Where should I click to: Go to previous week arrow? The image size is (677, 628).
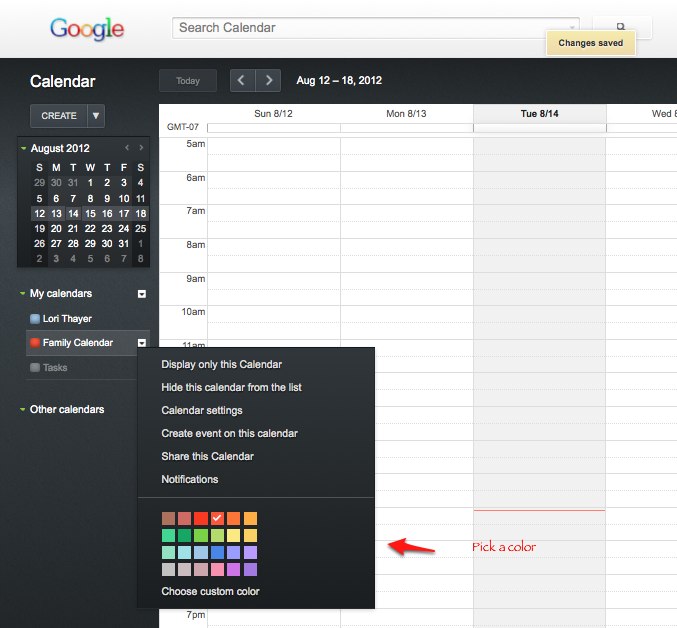[x=242, y=81]
